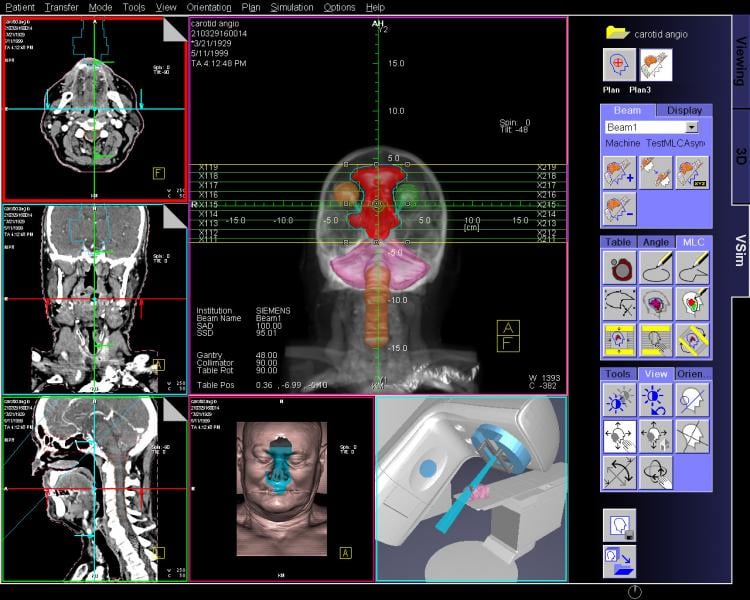Click the remove beam icon with minus sign
The image size is (750, 600).
(x=620, y=209)
